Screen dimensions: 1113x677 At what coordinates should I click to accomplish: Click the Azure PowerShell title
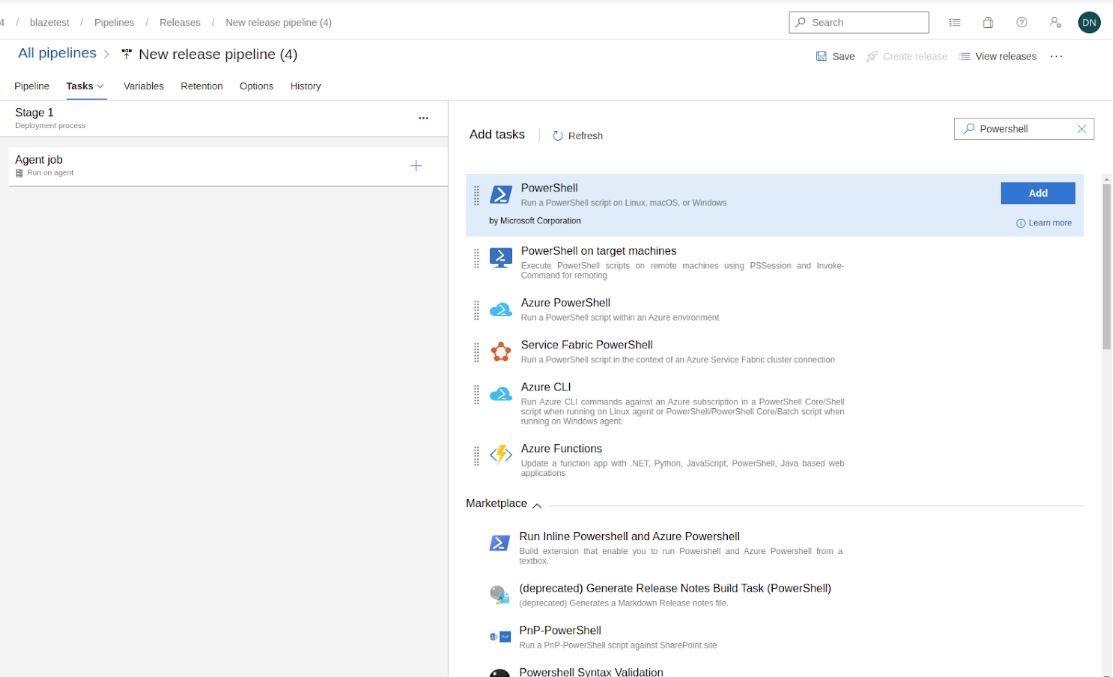coord(566,302)
